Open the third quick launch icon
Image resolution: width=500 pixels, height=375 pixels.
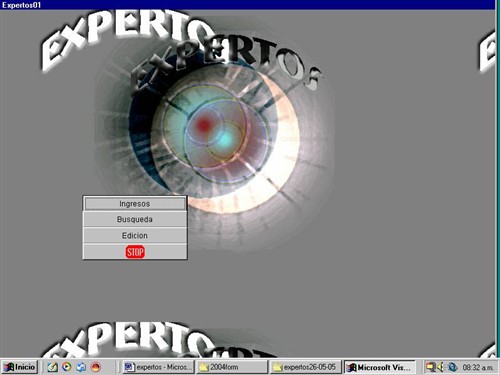tap(81, 367)
